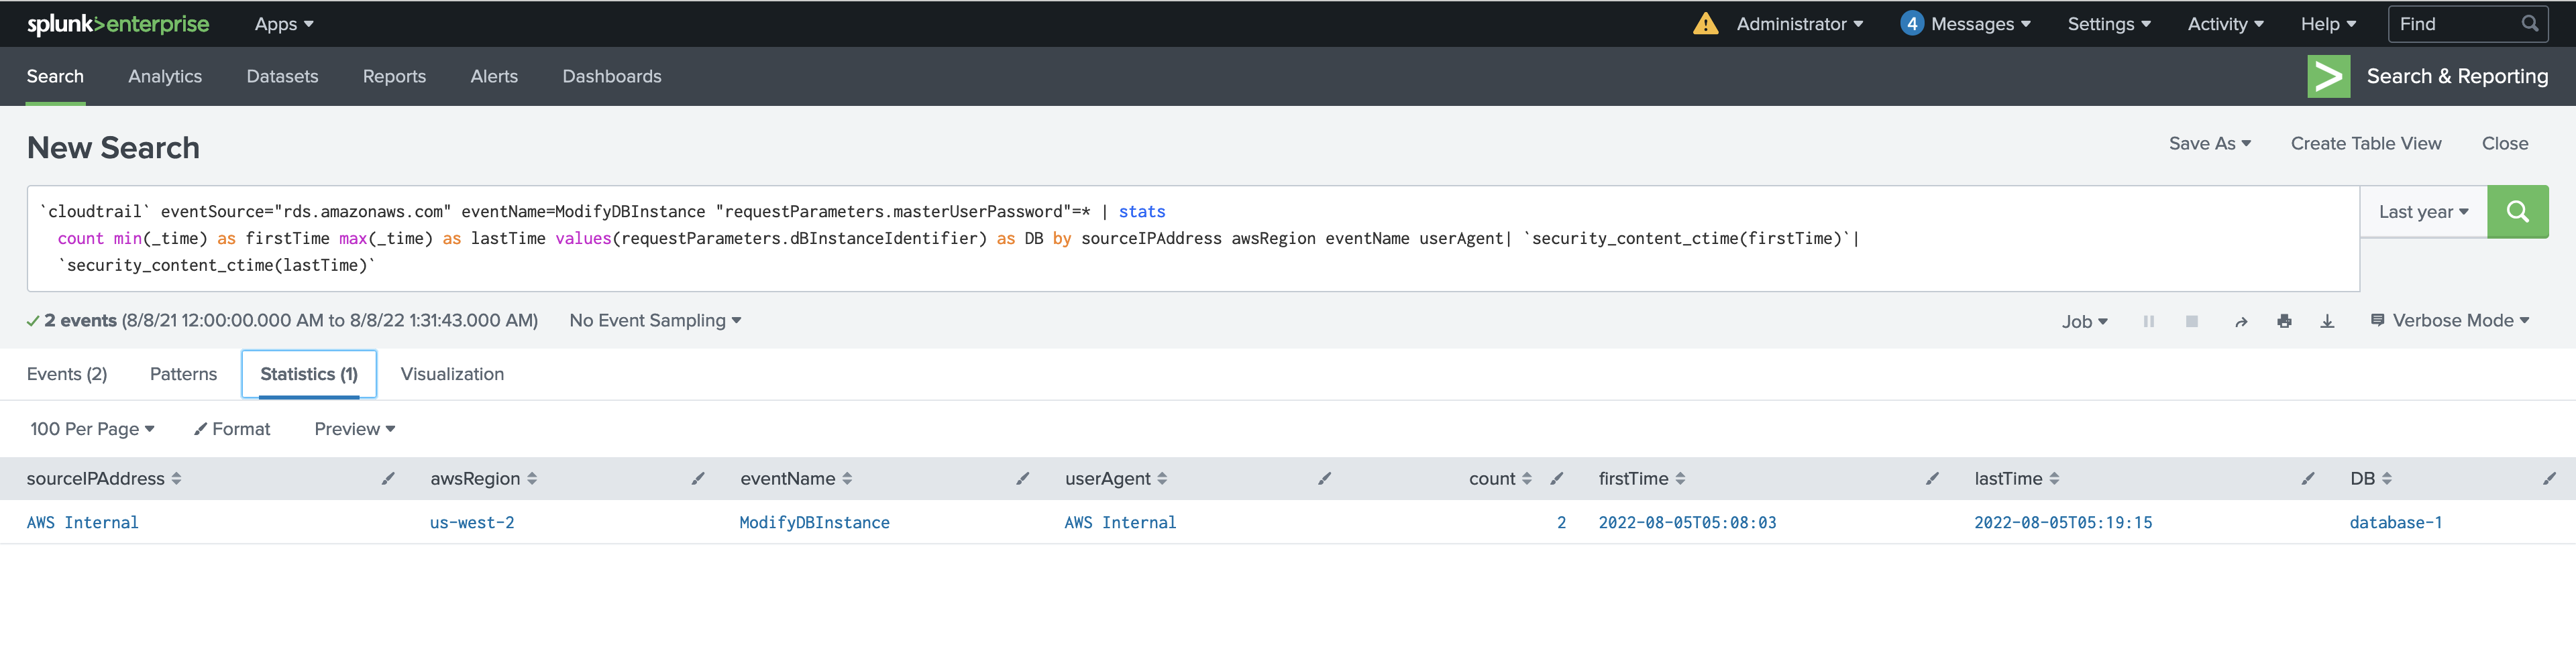Open the No Event Sampling dropdown
The width and height of the screenshot is (2576, 669).
(x=653, y=320)
